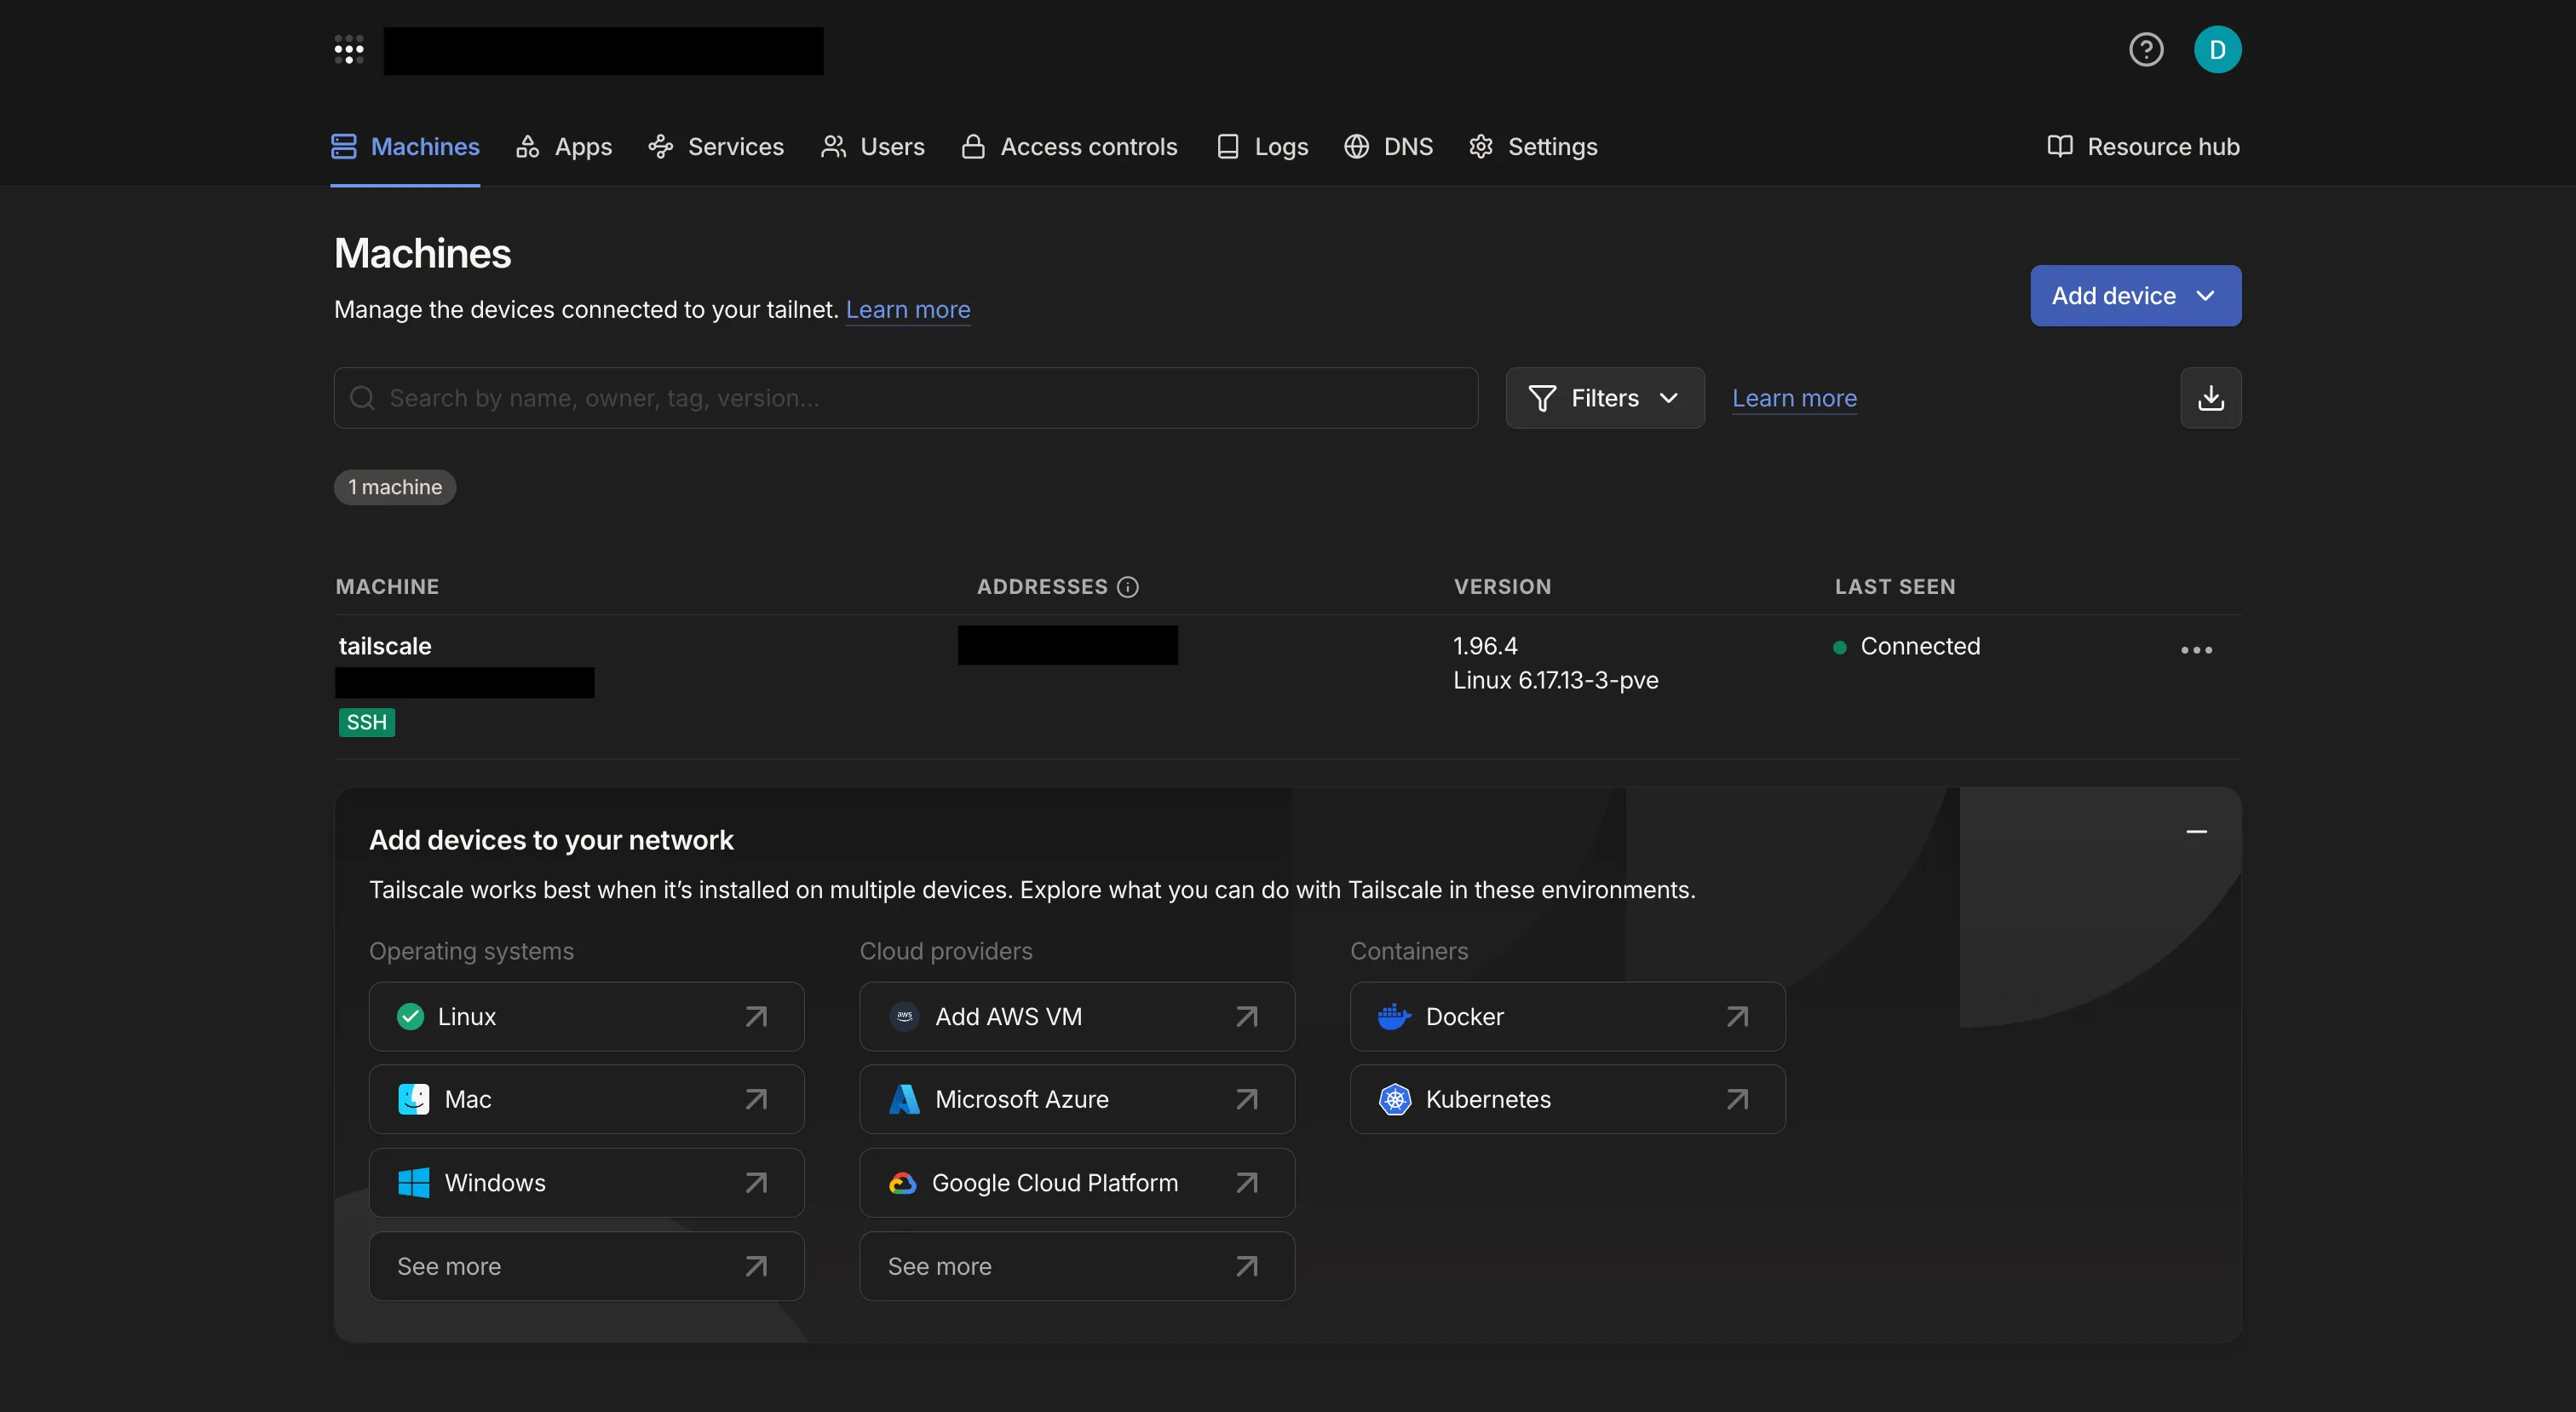Viewport: 2576px width, 1412px height.
Task: Open the help question mark icon
Action: click(x=2146, y=50)
